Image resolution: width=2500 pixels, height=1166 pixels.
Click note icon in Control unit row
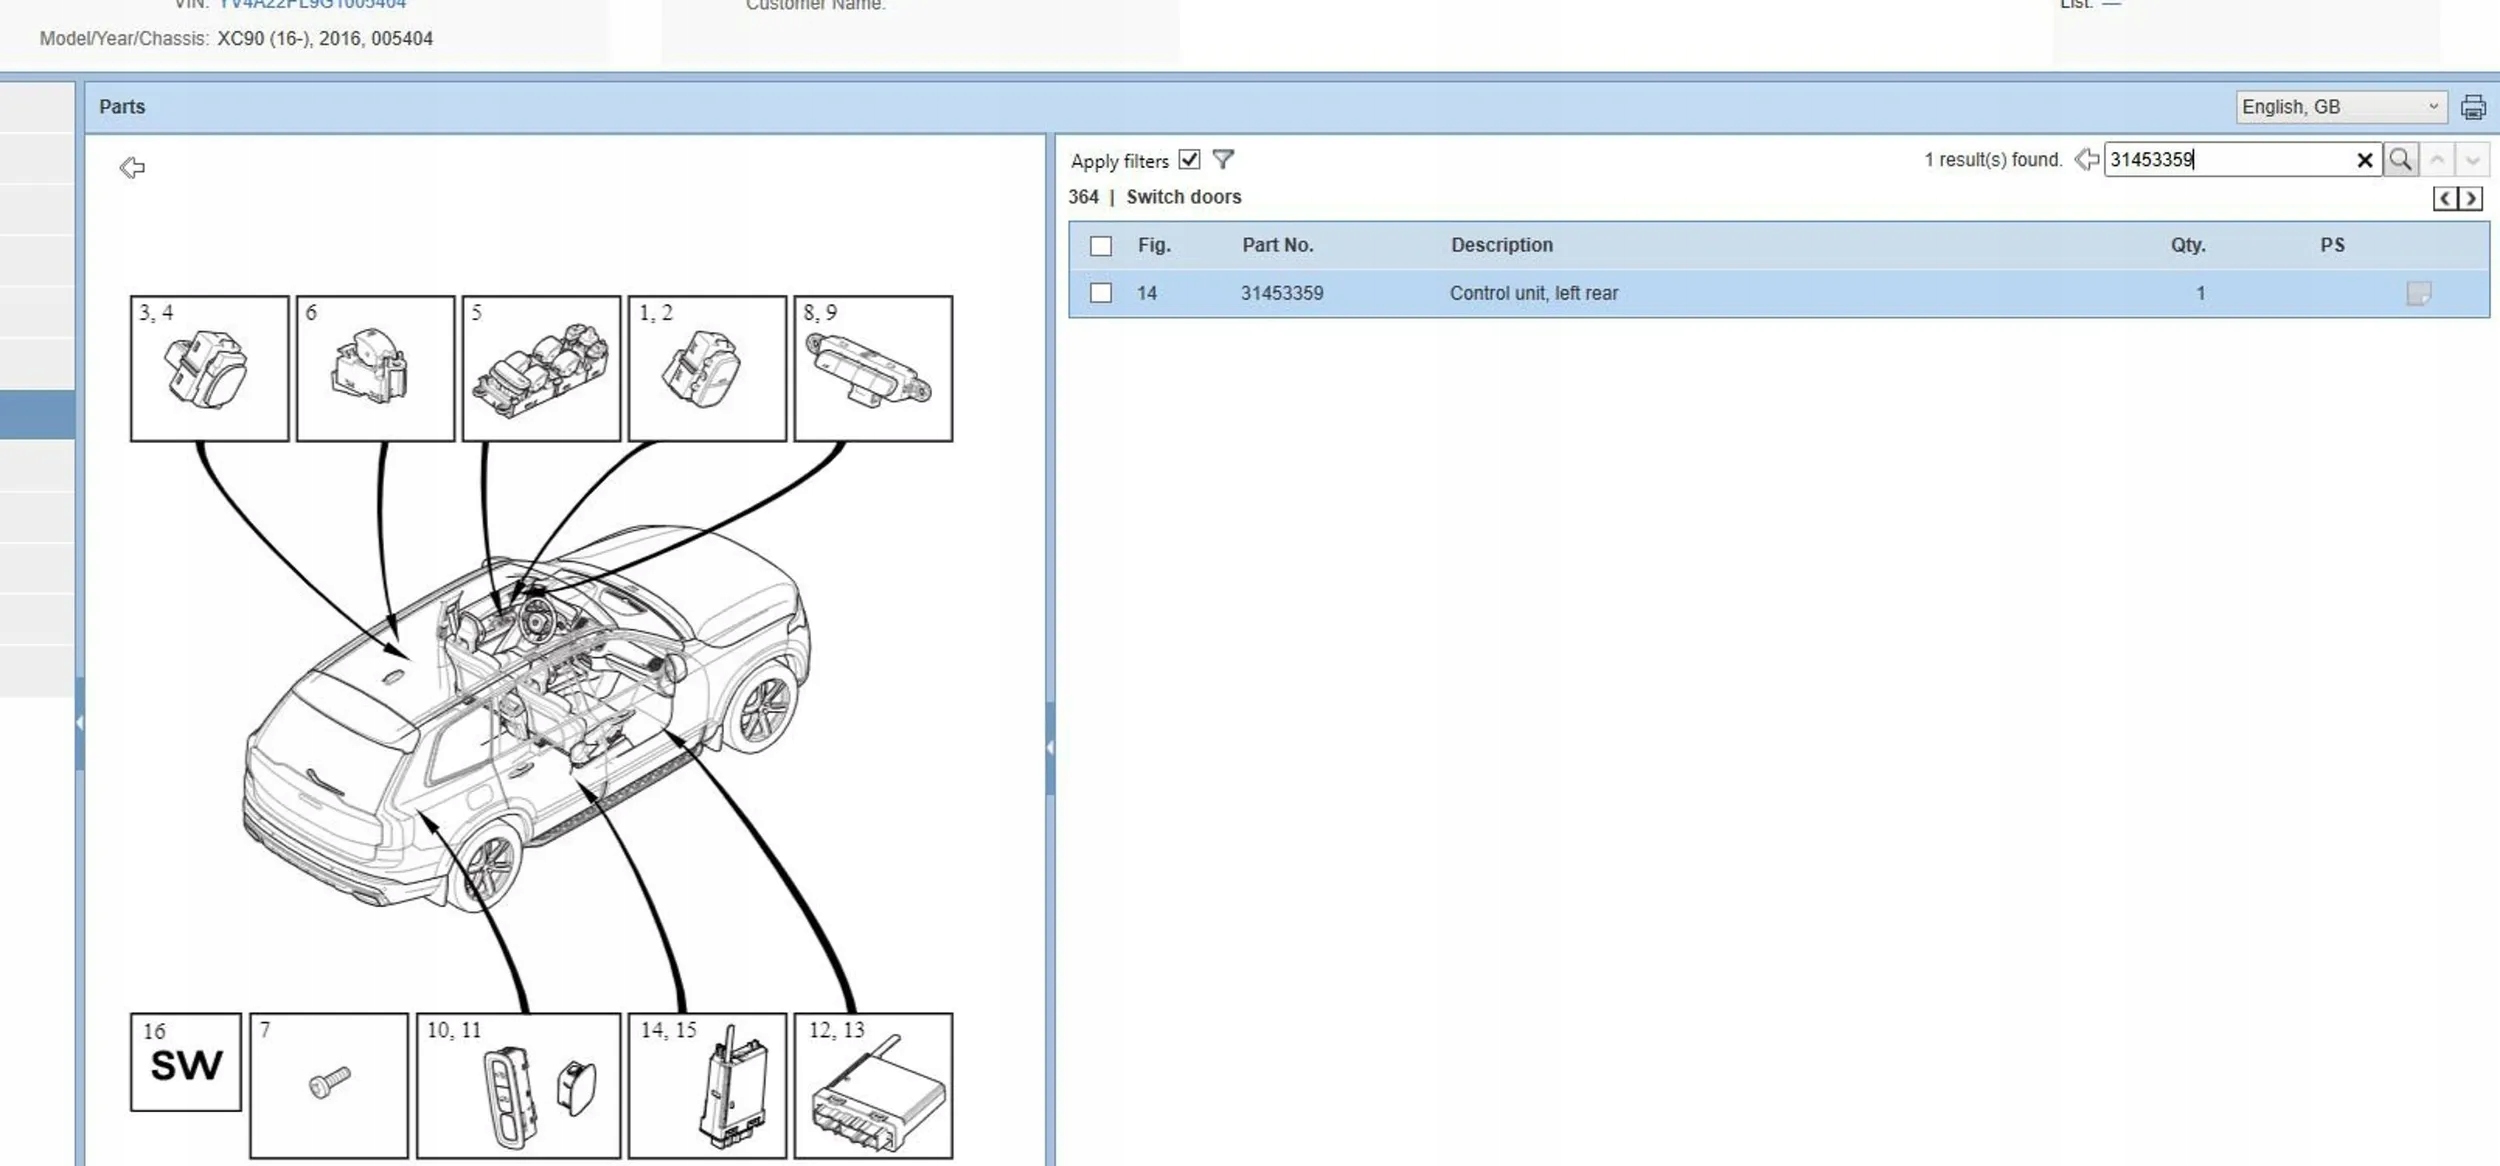pyautogui.click(x=2418, y=294)
